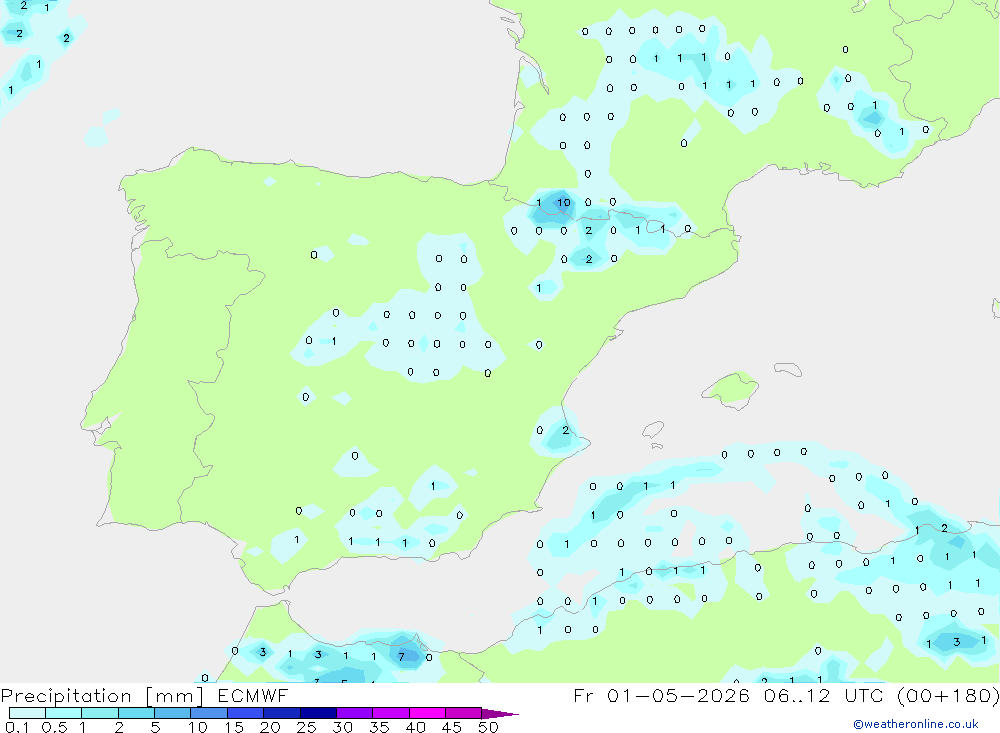Click legend swatch between 1 and 2
This screenshot has height=733, width=1000.
(x=99, y=713)
